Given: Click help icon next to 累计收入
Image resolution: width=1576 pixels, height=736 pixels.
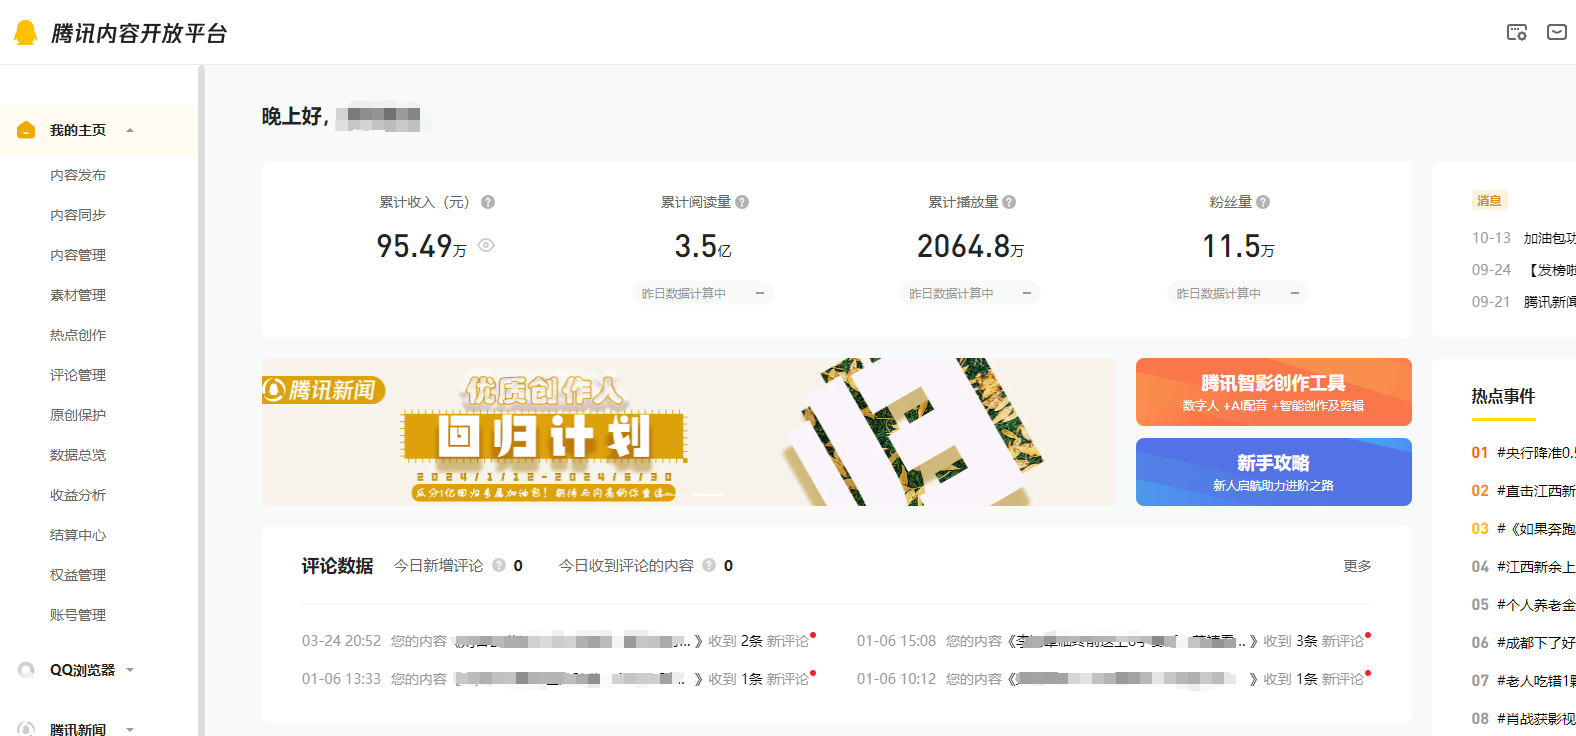Looking at the screenshot, I should tap(488, 202).
